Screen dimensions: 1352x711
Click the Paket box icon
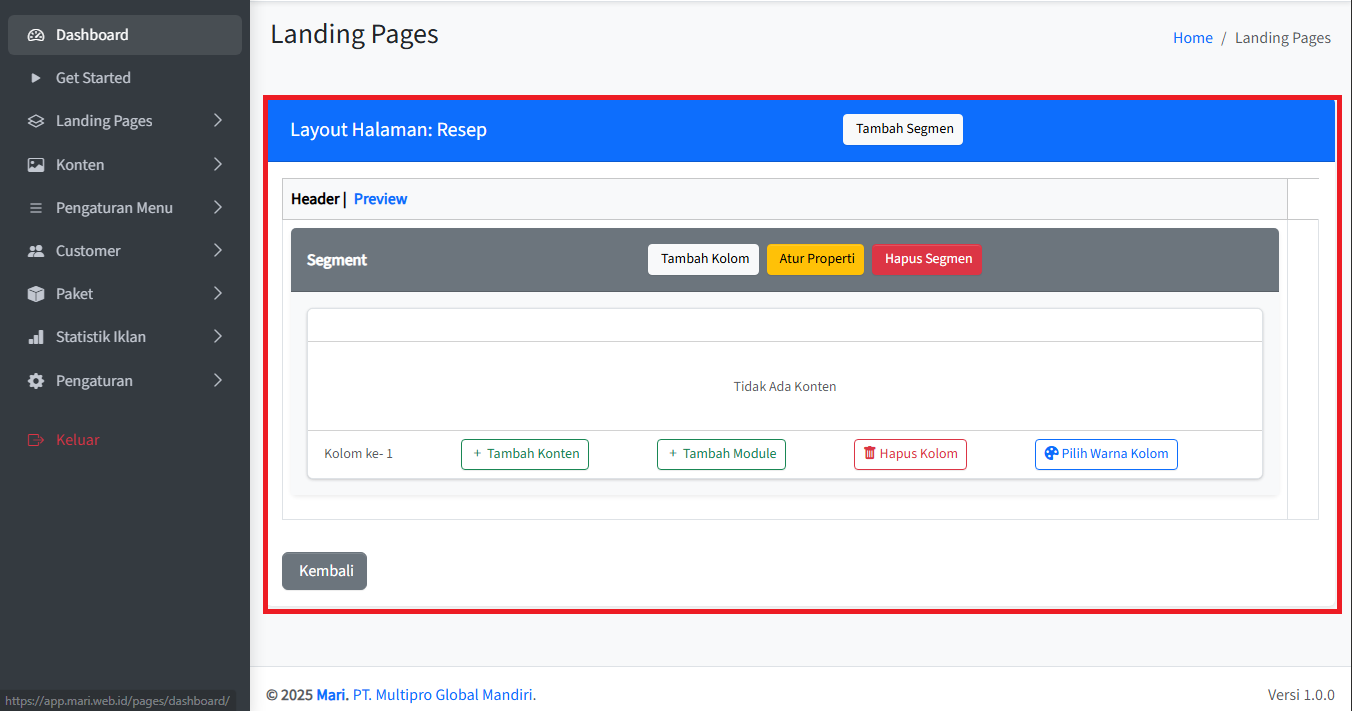click(x=36, y=294)
